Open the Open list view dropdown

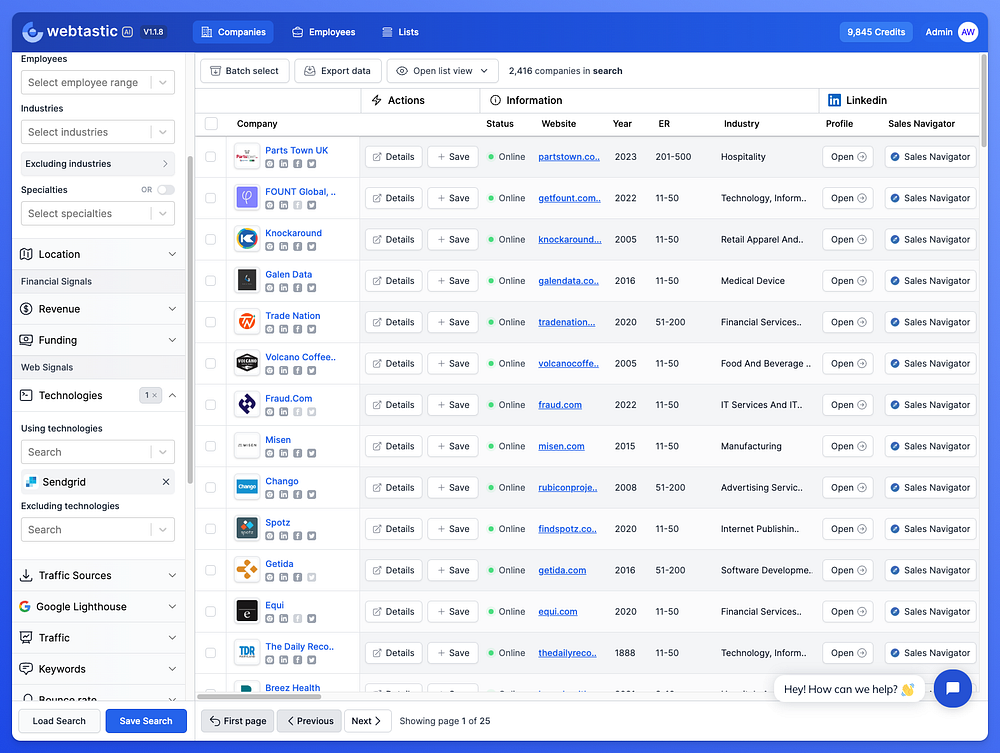(443, 71)
